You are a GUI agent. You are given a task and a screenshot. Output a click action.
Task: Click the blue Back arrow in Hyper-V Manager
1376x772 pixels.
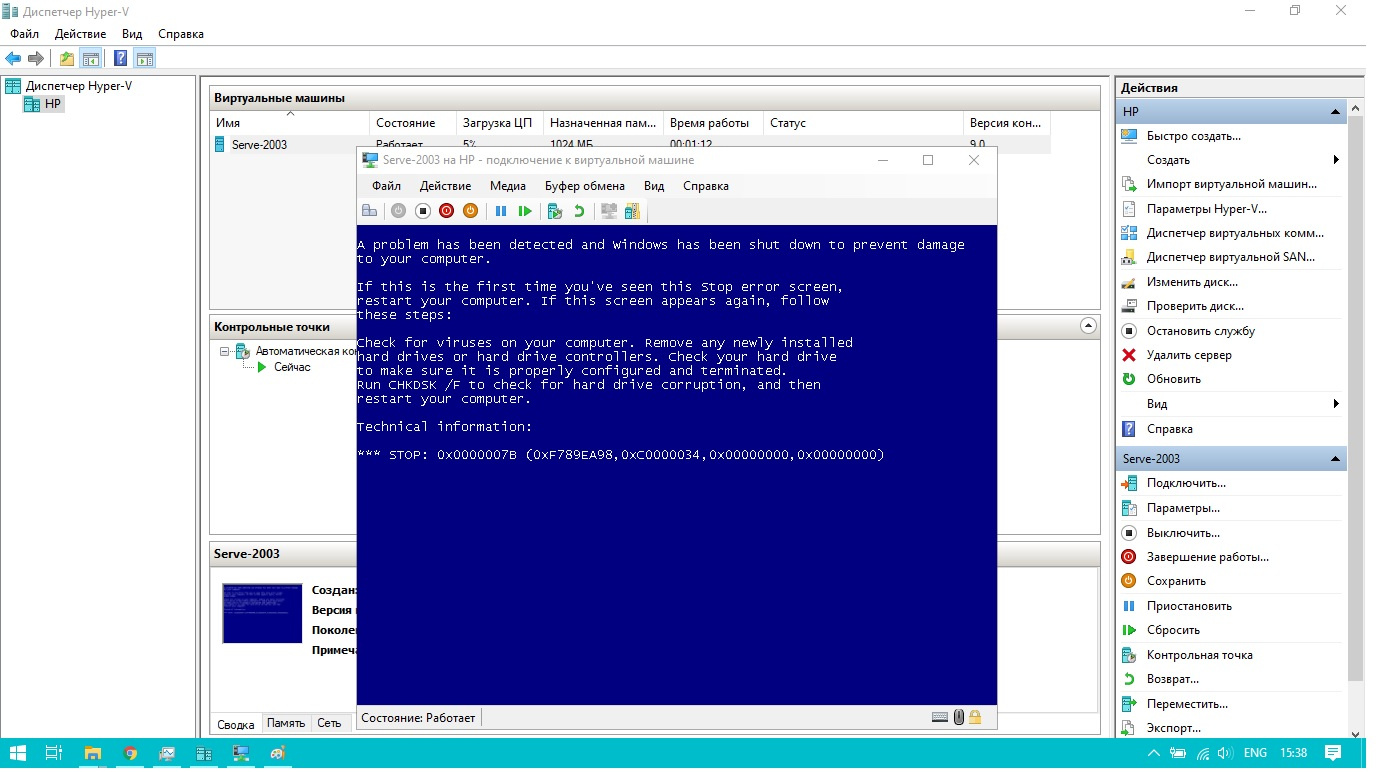pos(13,58)
